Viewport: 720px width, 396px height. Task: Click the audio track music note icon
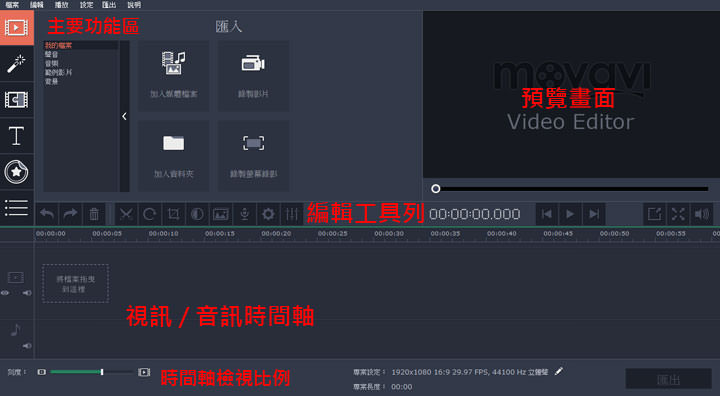16,330
